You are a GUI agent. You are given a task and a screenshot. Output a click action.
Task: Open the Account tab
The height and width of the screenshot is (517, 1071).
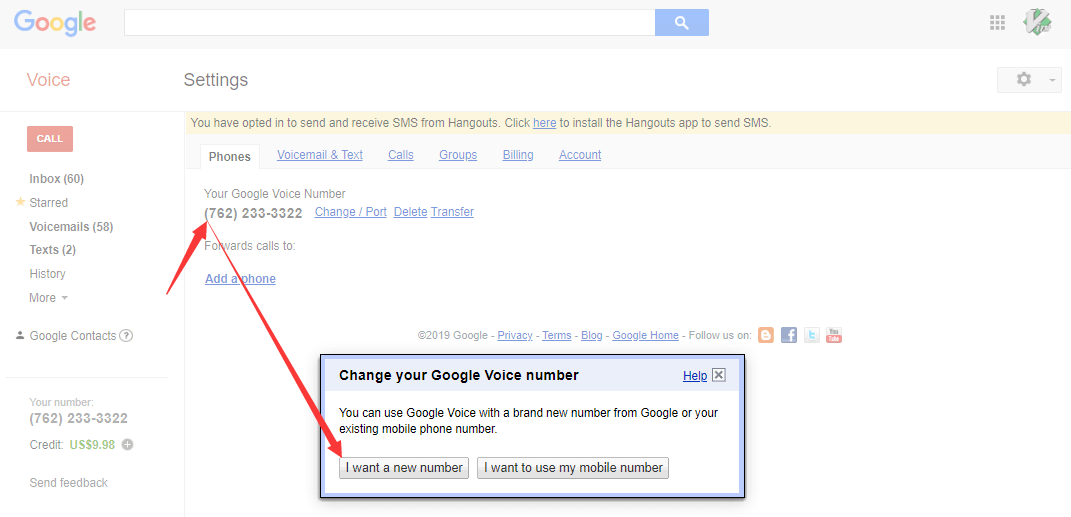(580, 155)
